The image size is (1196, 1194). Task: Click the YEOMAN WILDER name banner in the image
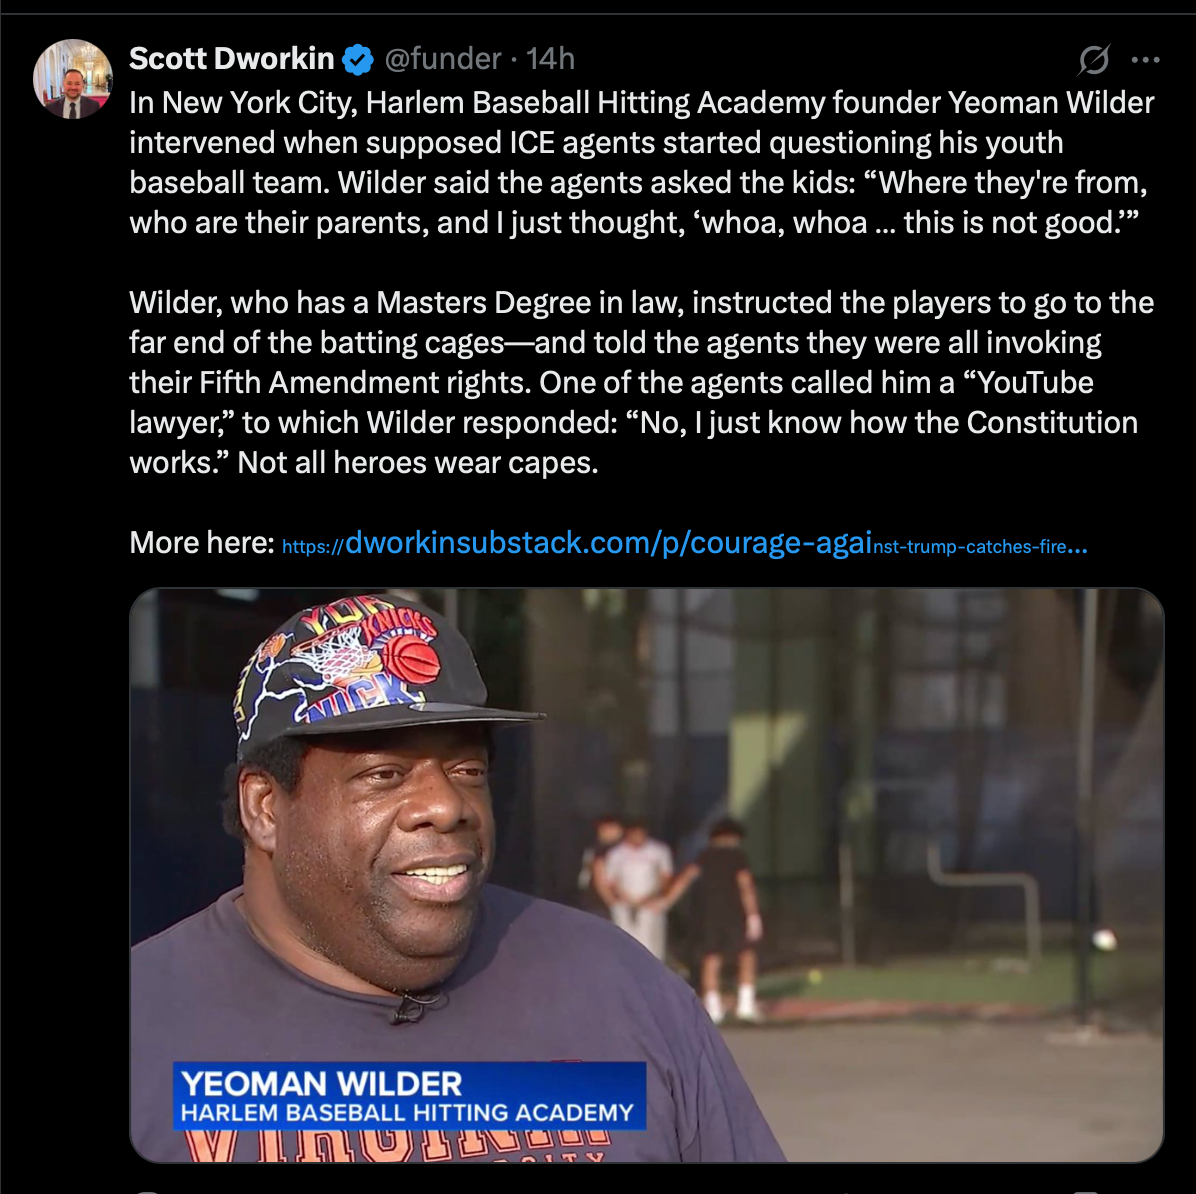[321, 1083]
